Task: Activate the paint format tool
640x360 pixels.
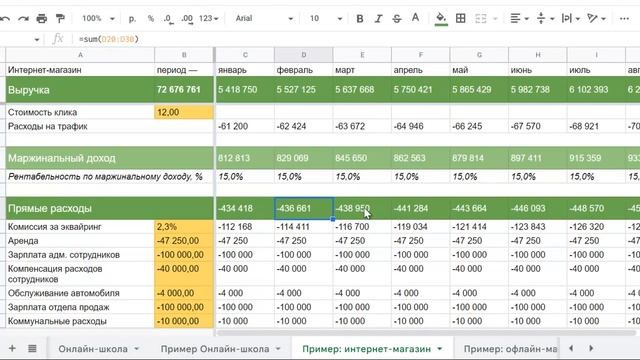Action: 60,18
